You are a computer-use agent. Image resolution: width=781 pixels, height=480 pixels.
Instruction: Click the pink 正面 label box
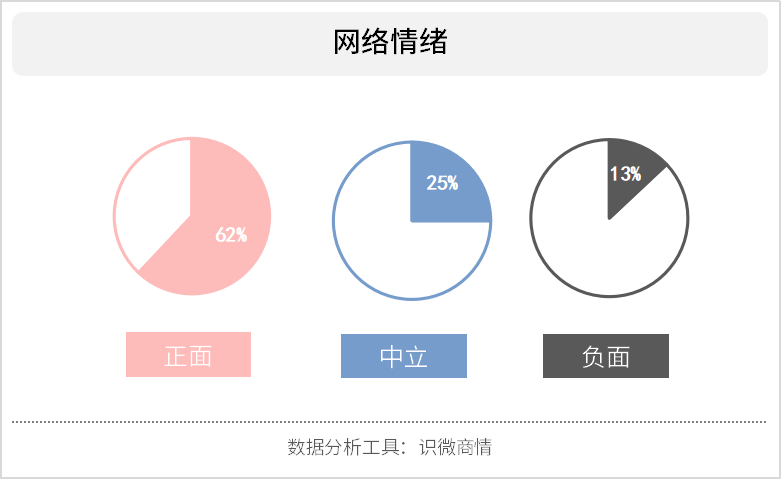188,355
